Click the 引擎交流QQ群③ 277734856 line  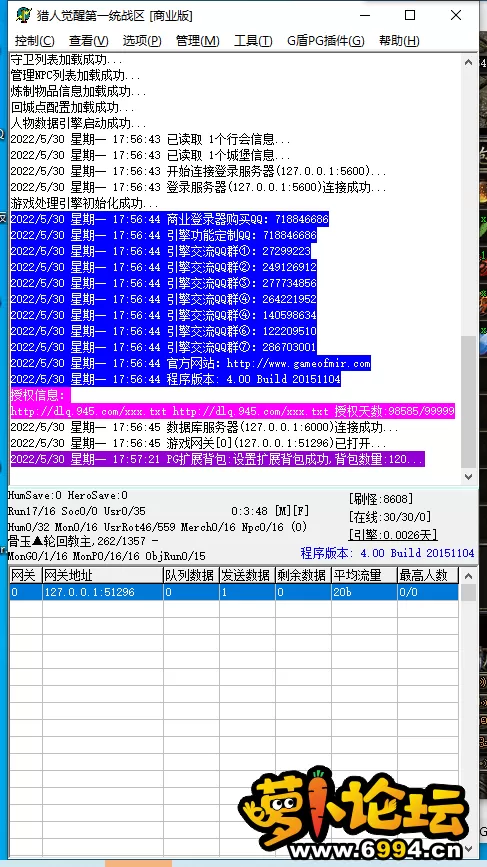163,284
